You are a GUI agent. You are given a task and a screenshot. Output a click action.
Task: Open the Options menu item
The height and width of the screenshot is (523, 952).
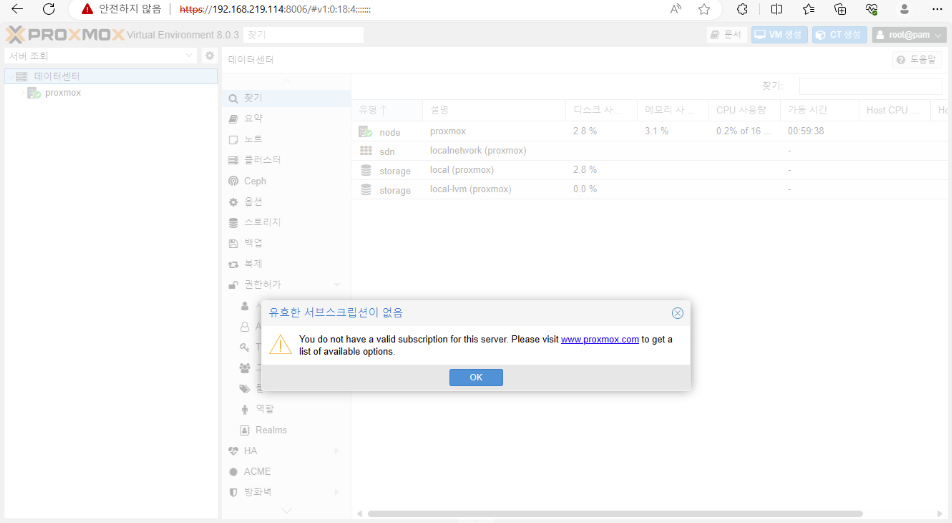pyautogui.click(x=286, y=202)
